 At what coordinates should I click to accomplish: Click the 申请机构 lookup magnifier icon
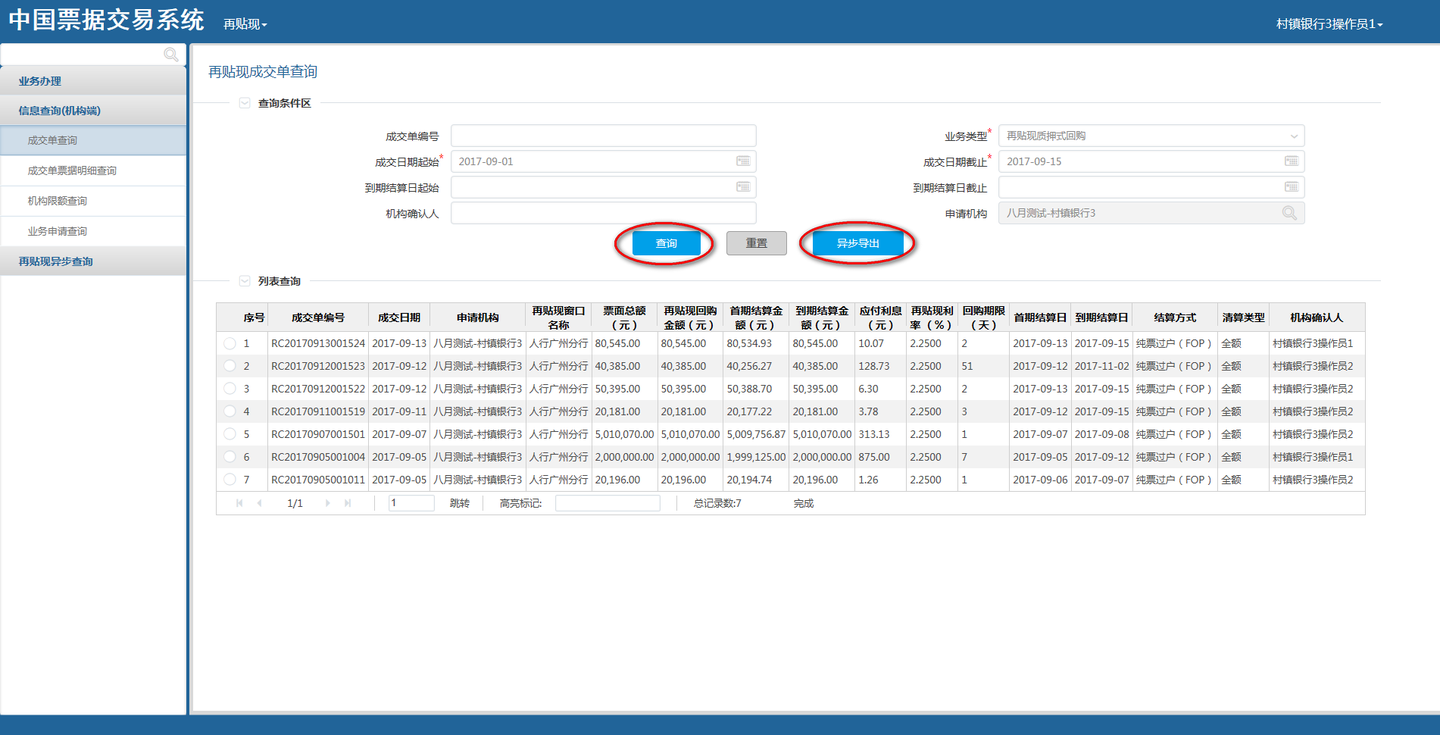[1290, 213]
